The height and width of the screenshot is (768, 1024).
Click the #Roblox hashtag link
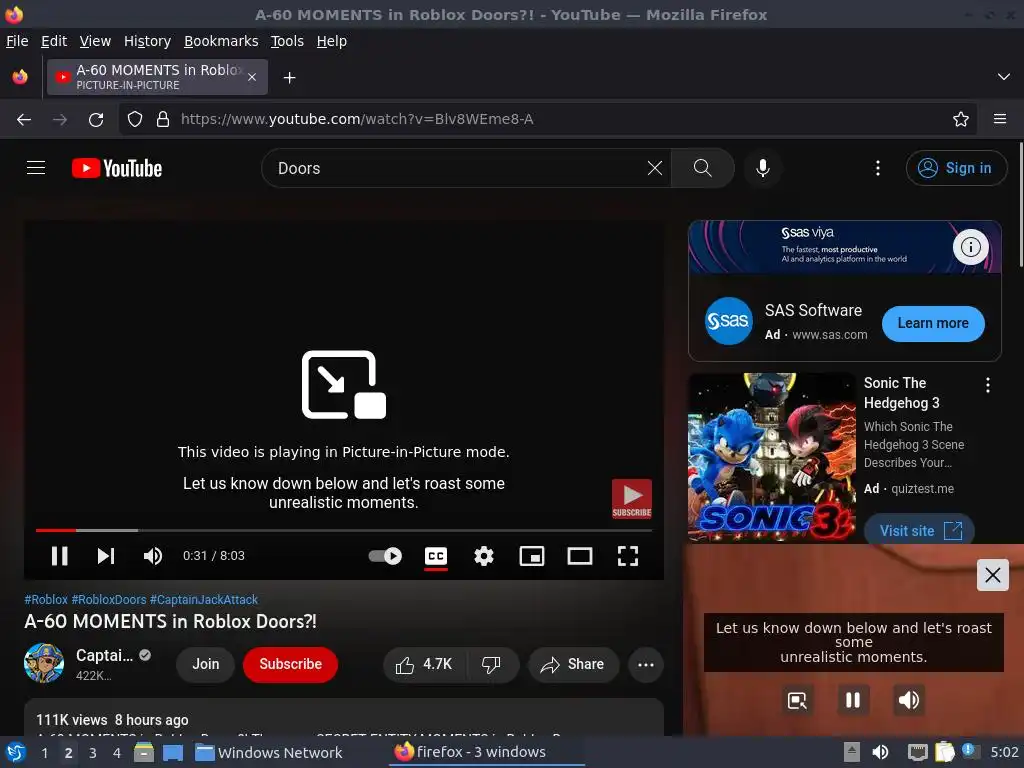tap(46, 600)
